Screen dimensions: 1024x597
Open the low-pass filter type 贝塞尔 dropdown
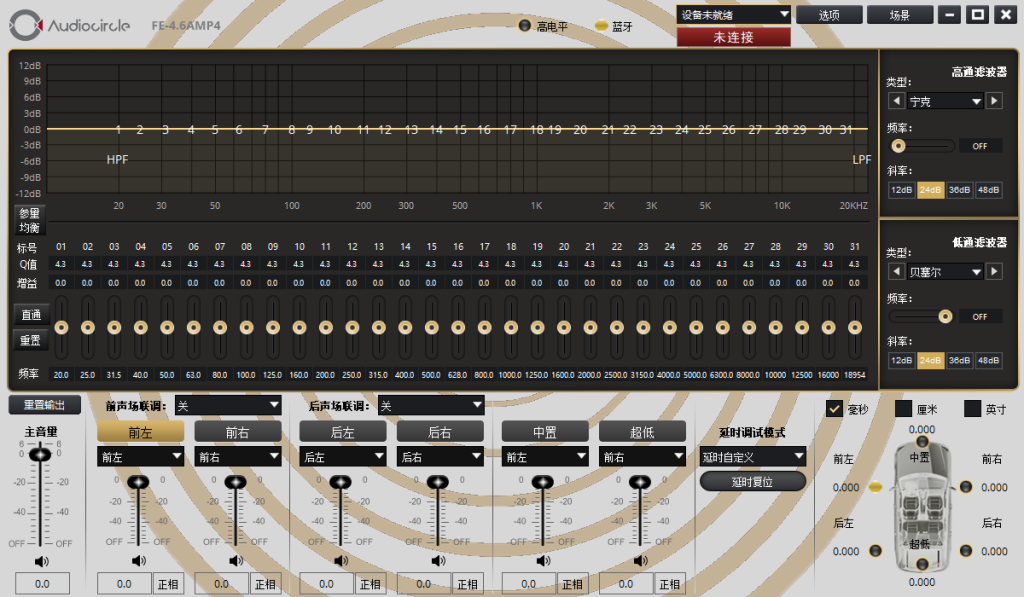pos(945,272)
